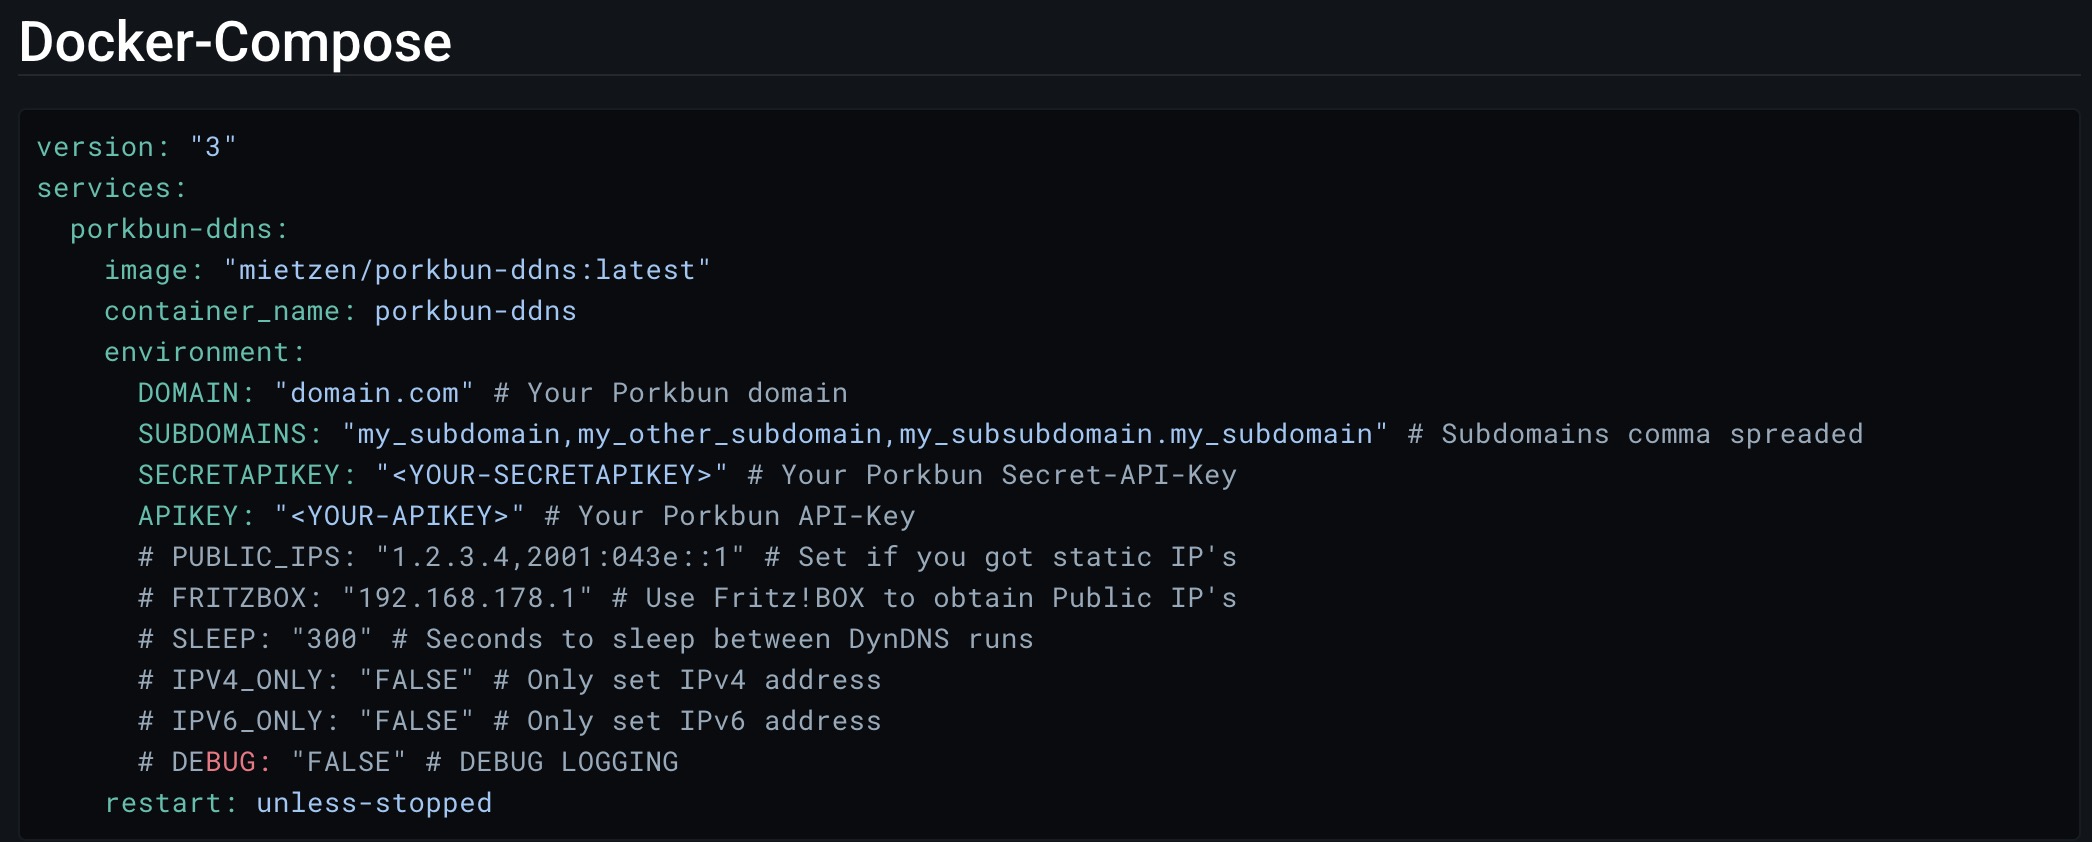Click the <YOUR-SECRETAPIKEY> placeholder
The image size is (2092, 842).
coord(552,475)
